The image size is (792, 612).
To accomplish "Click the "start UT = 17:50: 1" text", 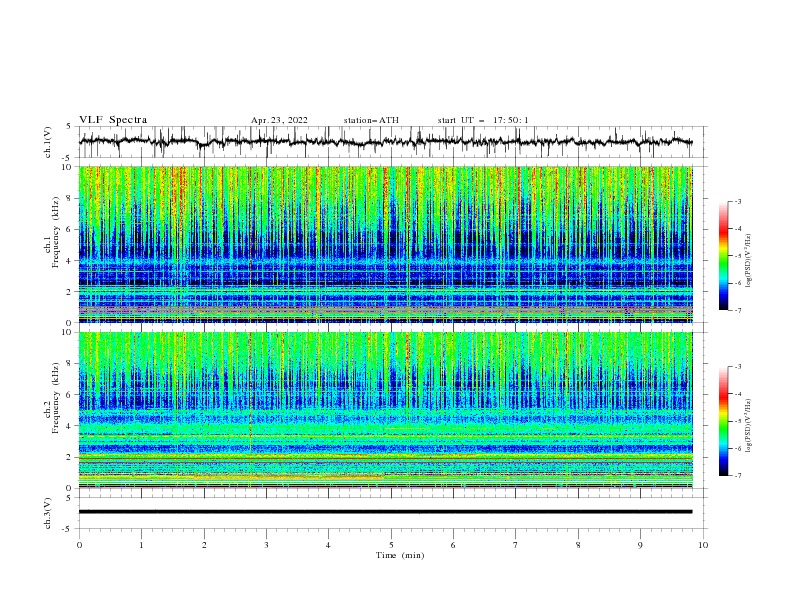I will 483,120.
